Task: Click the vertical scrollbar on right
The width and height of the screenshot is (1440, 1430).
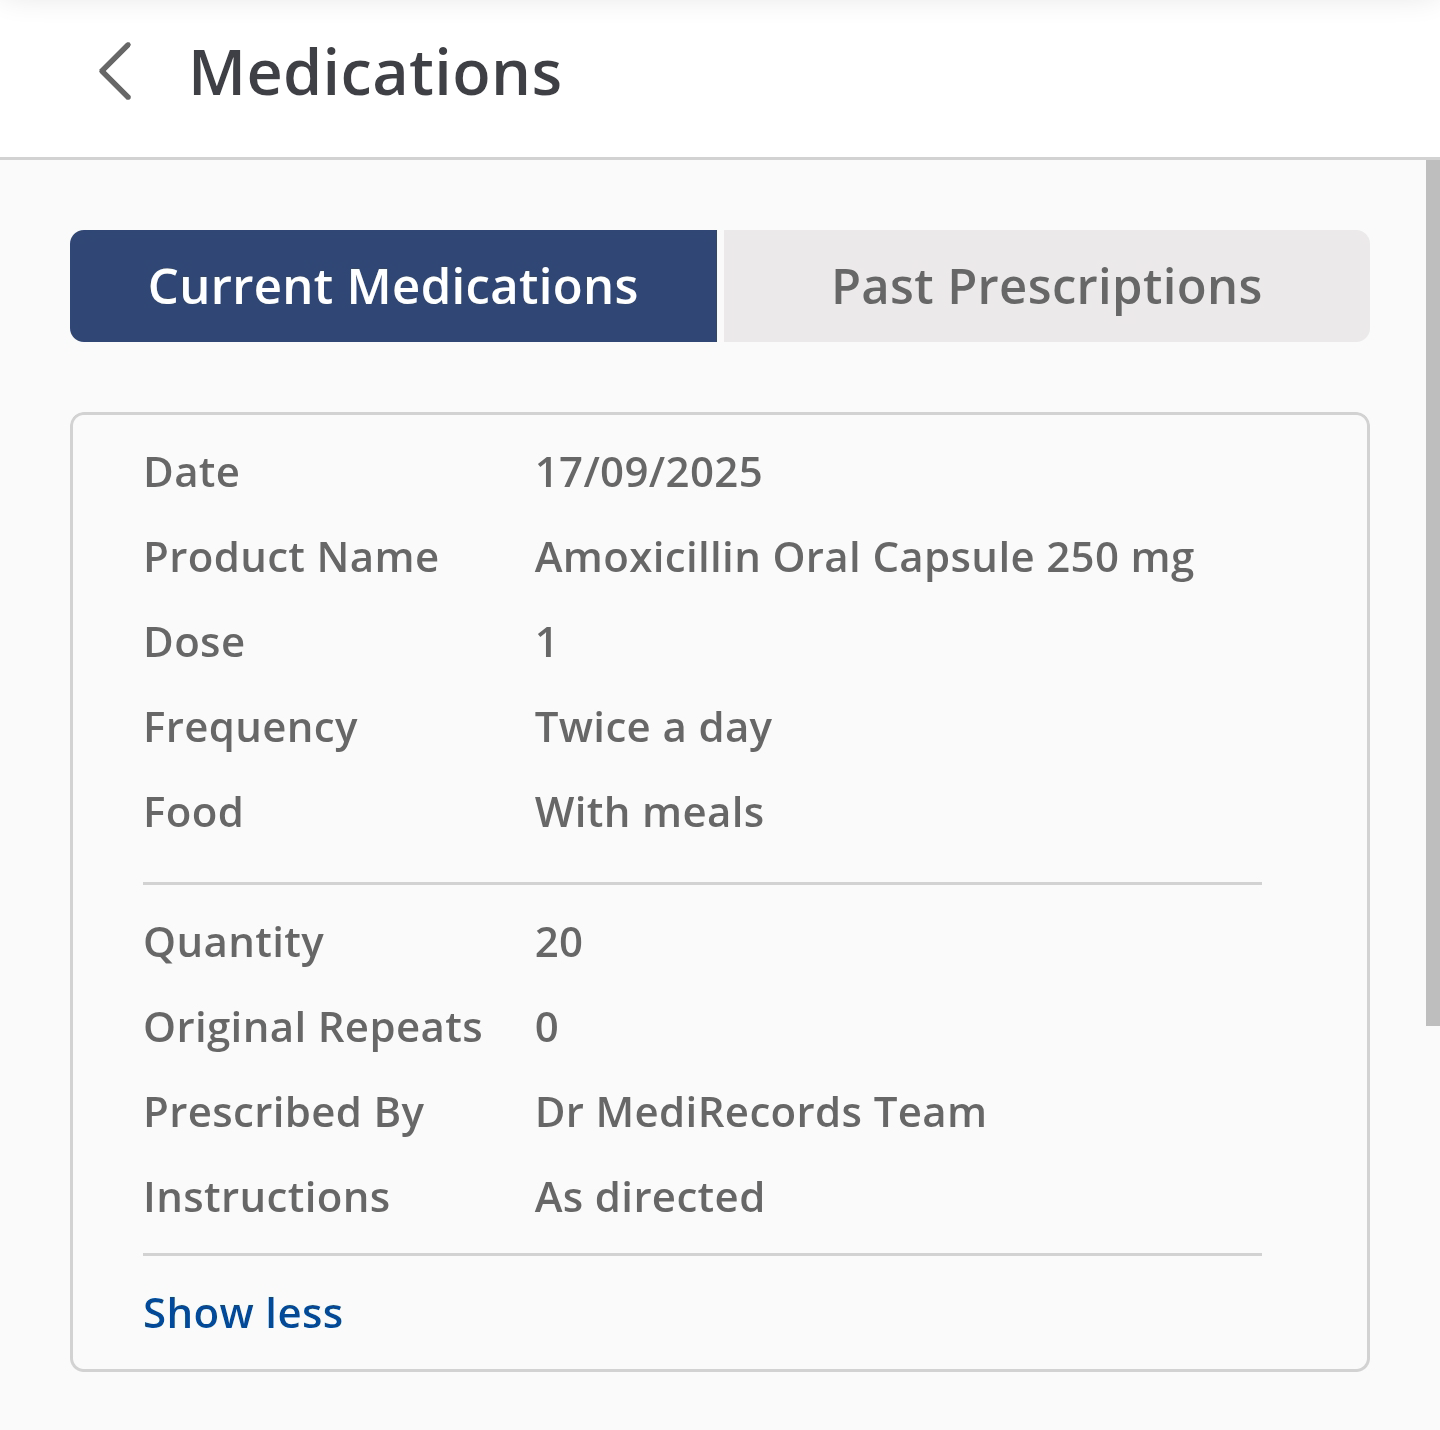Action: [x=1432, y=590]
